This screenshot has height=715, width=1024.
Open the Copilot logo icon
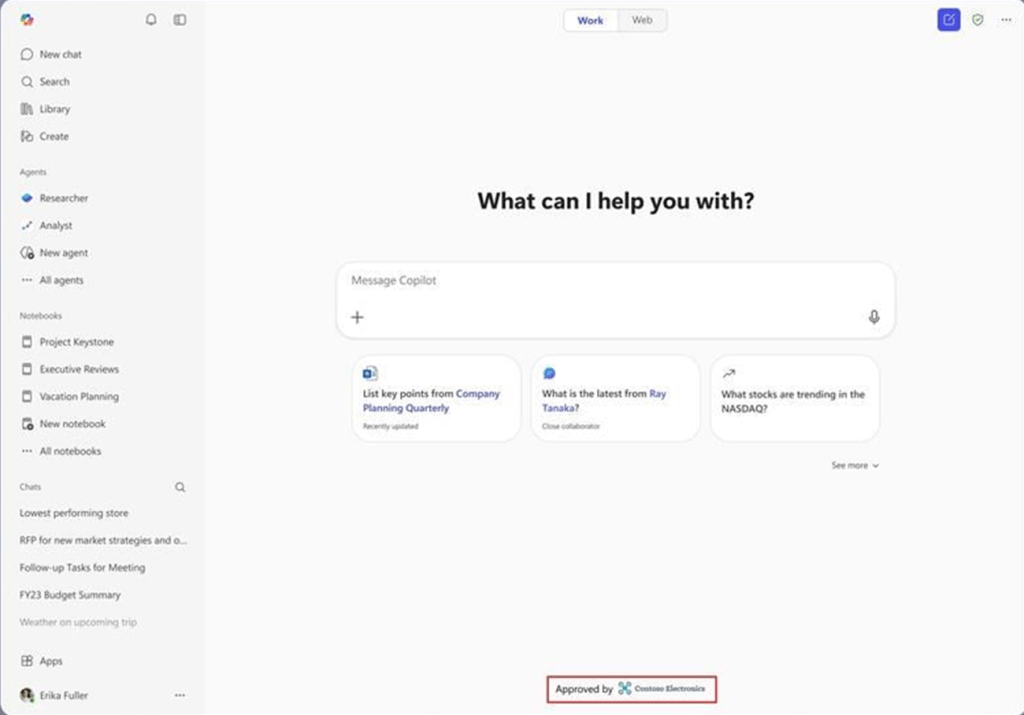point(27,20)
